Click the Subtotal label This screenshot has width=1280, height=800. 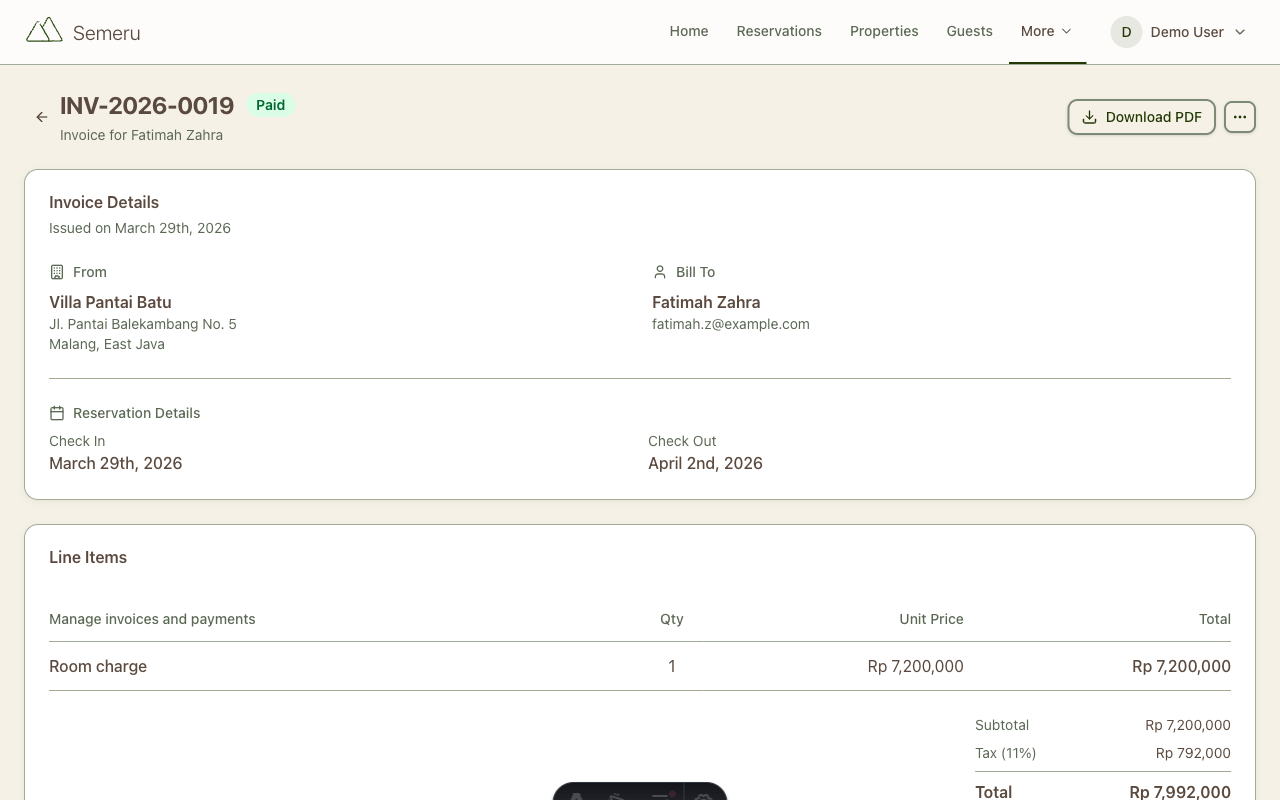point(1002,725)
